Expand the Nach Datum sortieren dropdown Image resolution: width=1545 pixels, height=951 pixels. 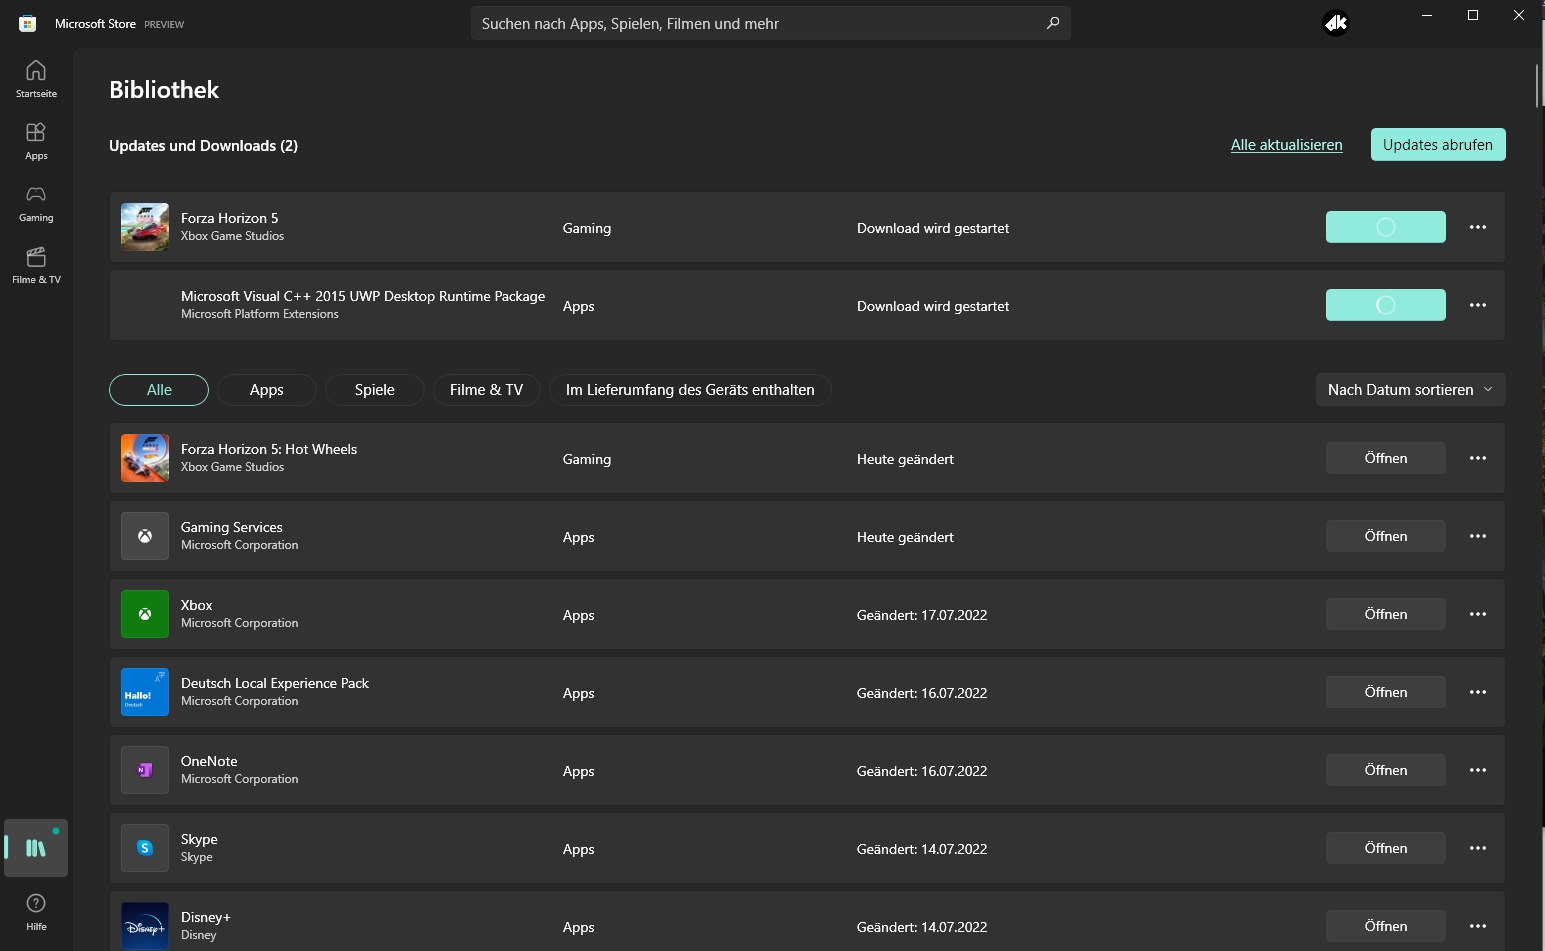tap(1410, 390)
